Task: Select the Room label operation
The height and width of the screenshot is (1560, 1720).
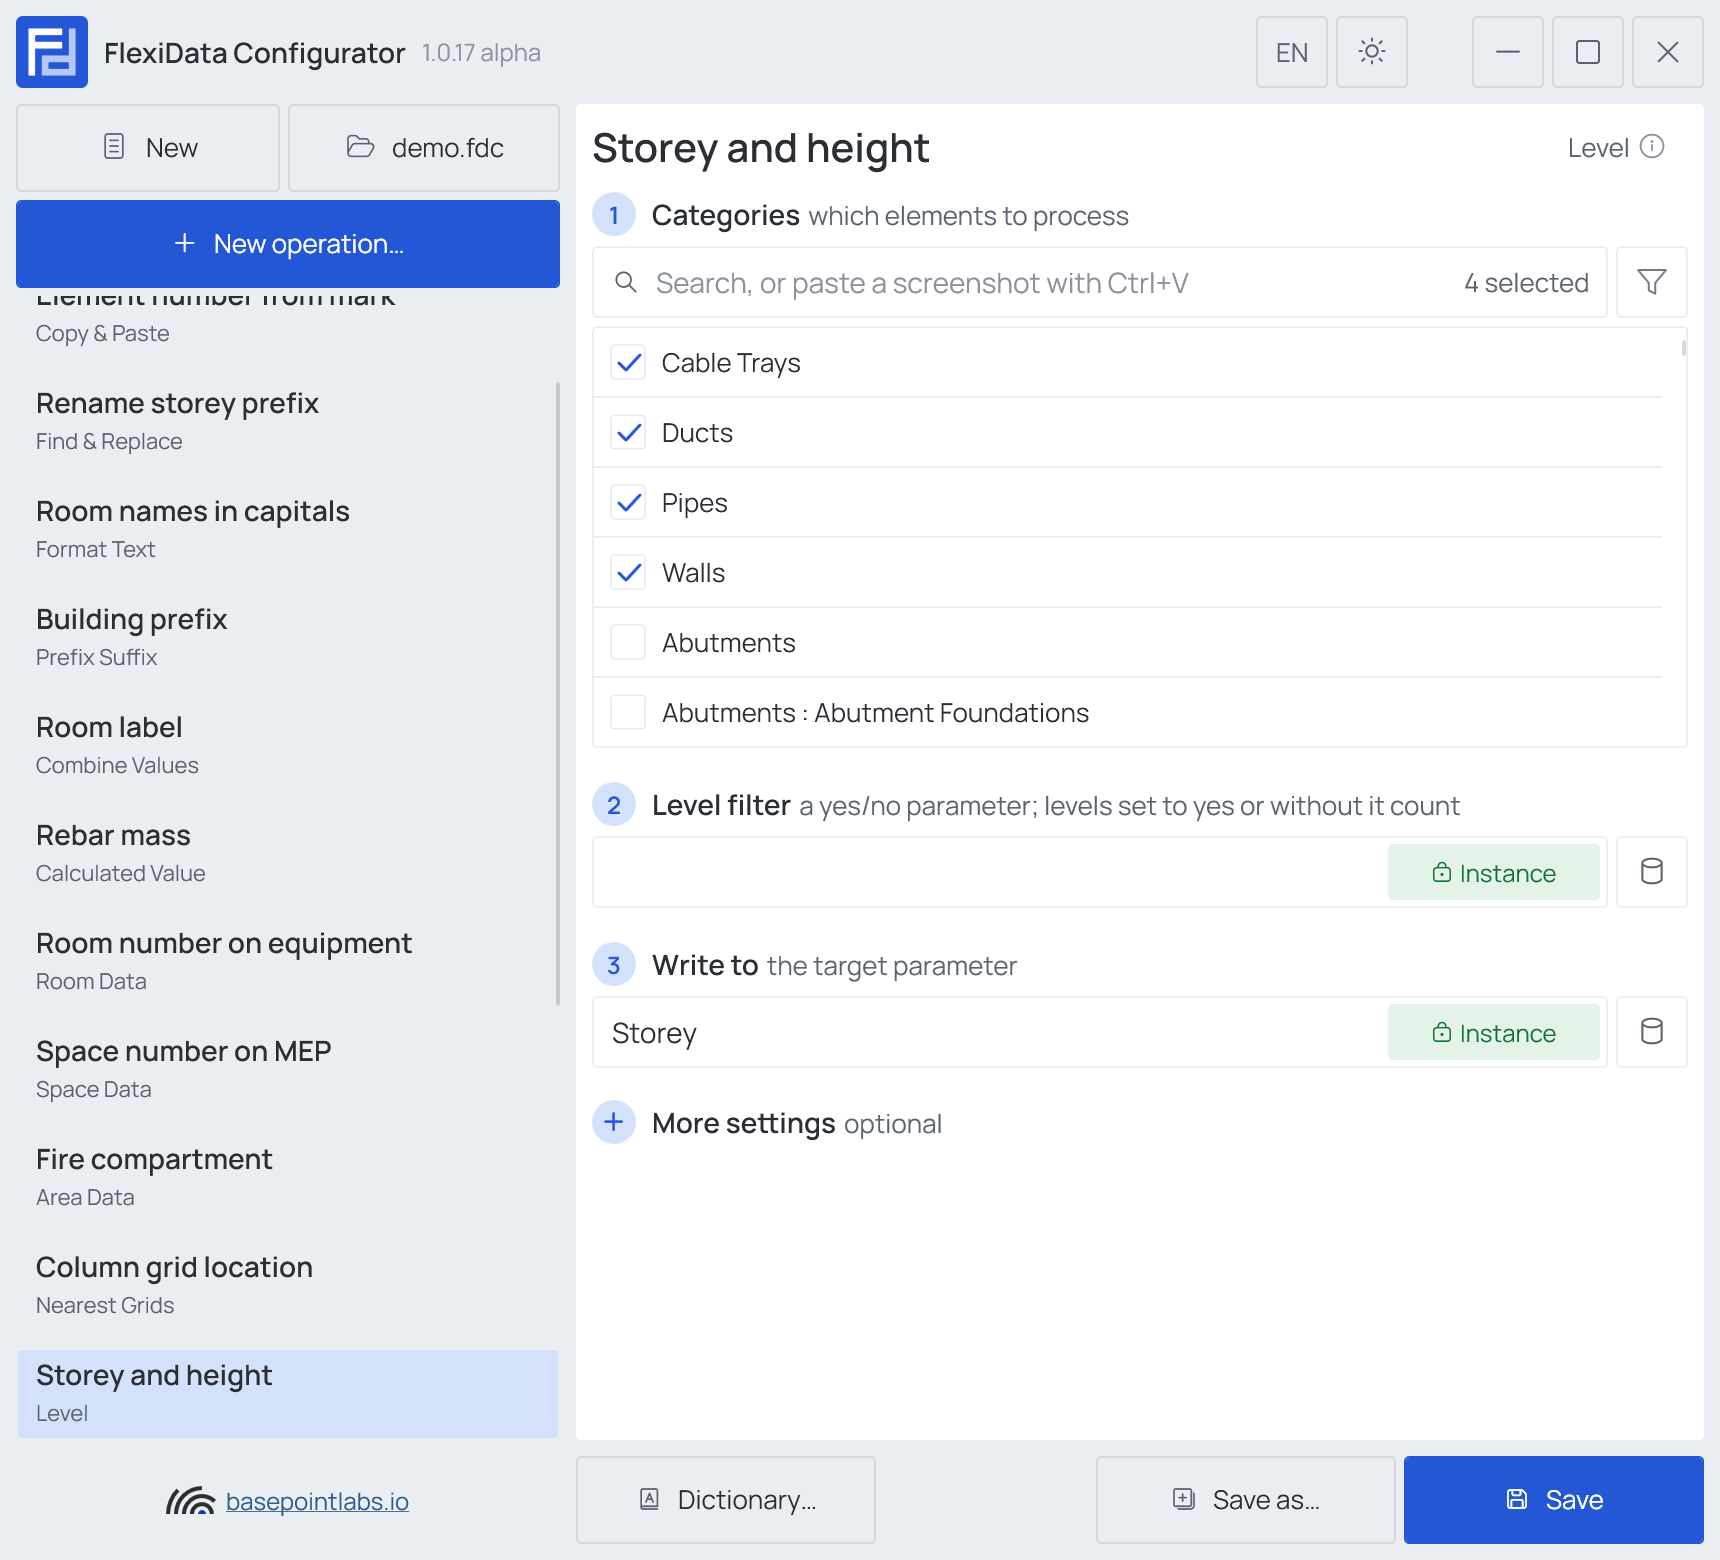Action: point(286,744)
